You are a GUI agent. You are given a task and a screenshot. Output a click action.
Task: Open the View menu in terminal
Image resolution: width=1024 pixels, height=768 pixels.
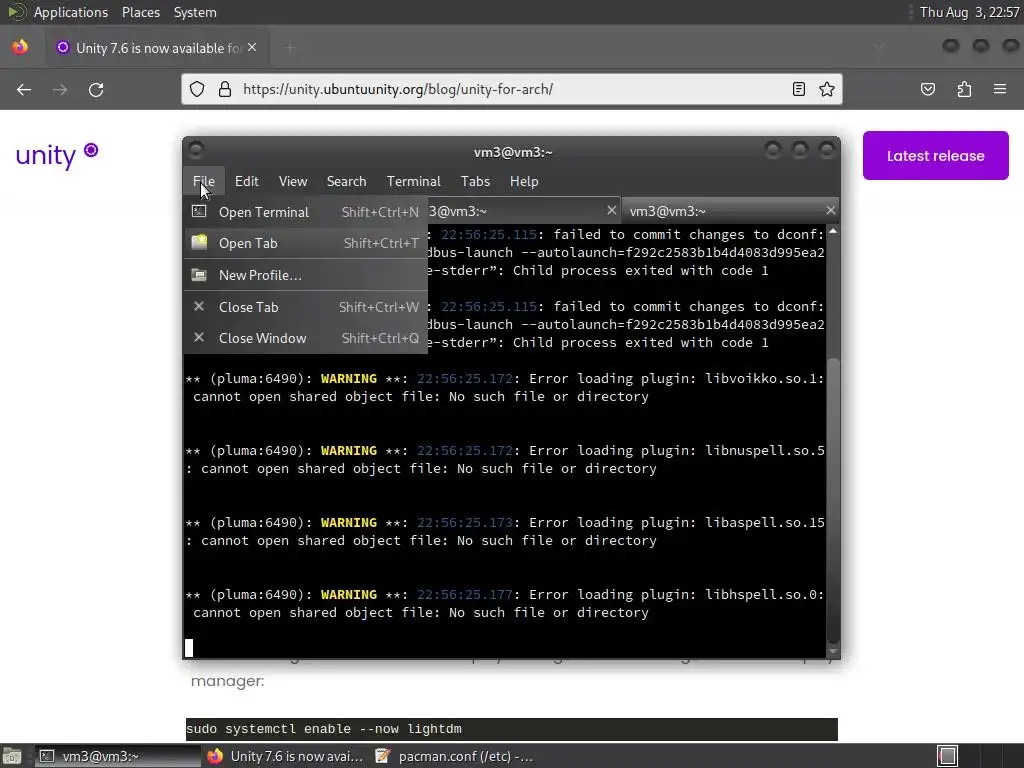tap(293, 182)
